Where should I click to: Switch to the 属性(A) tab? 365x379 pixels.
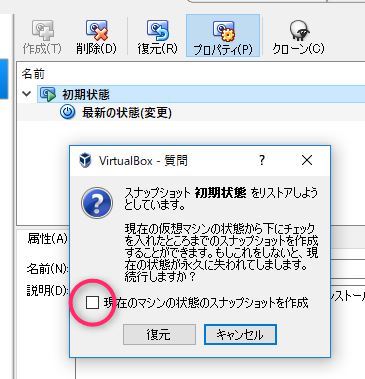47,238
